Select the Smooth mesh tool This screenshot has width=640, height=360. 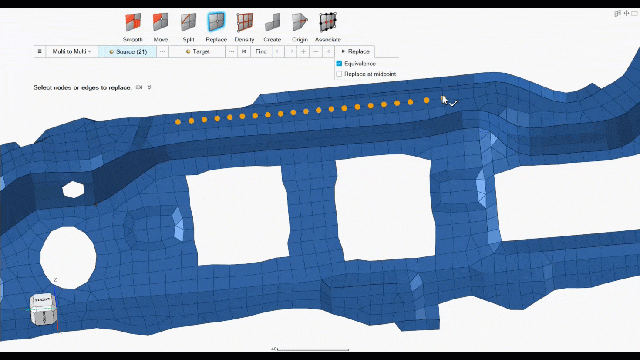click(133, 22)
